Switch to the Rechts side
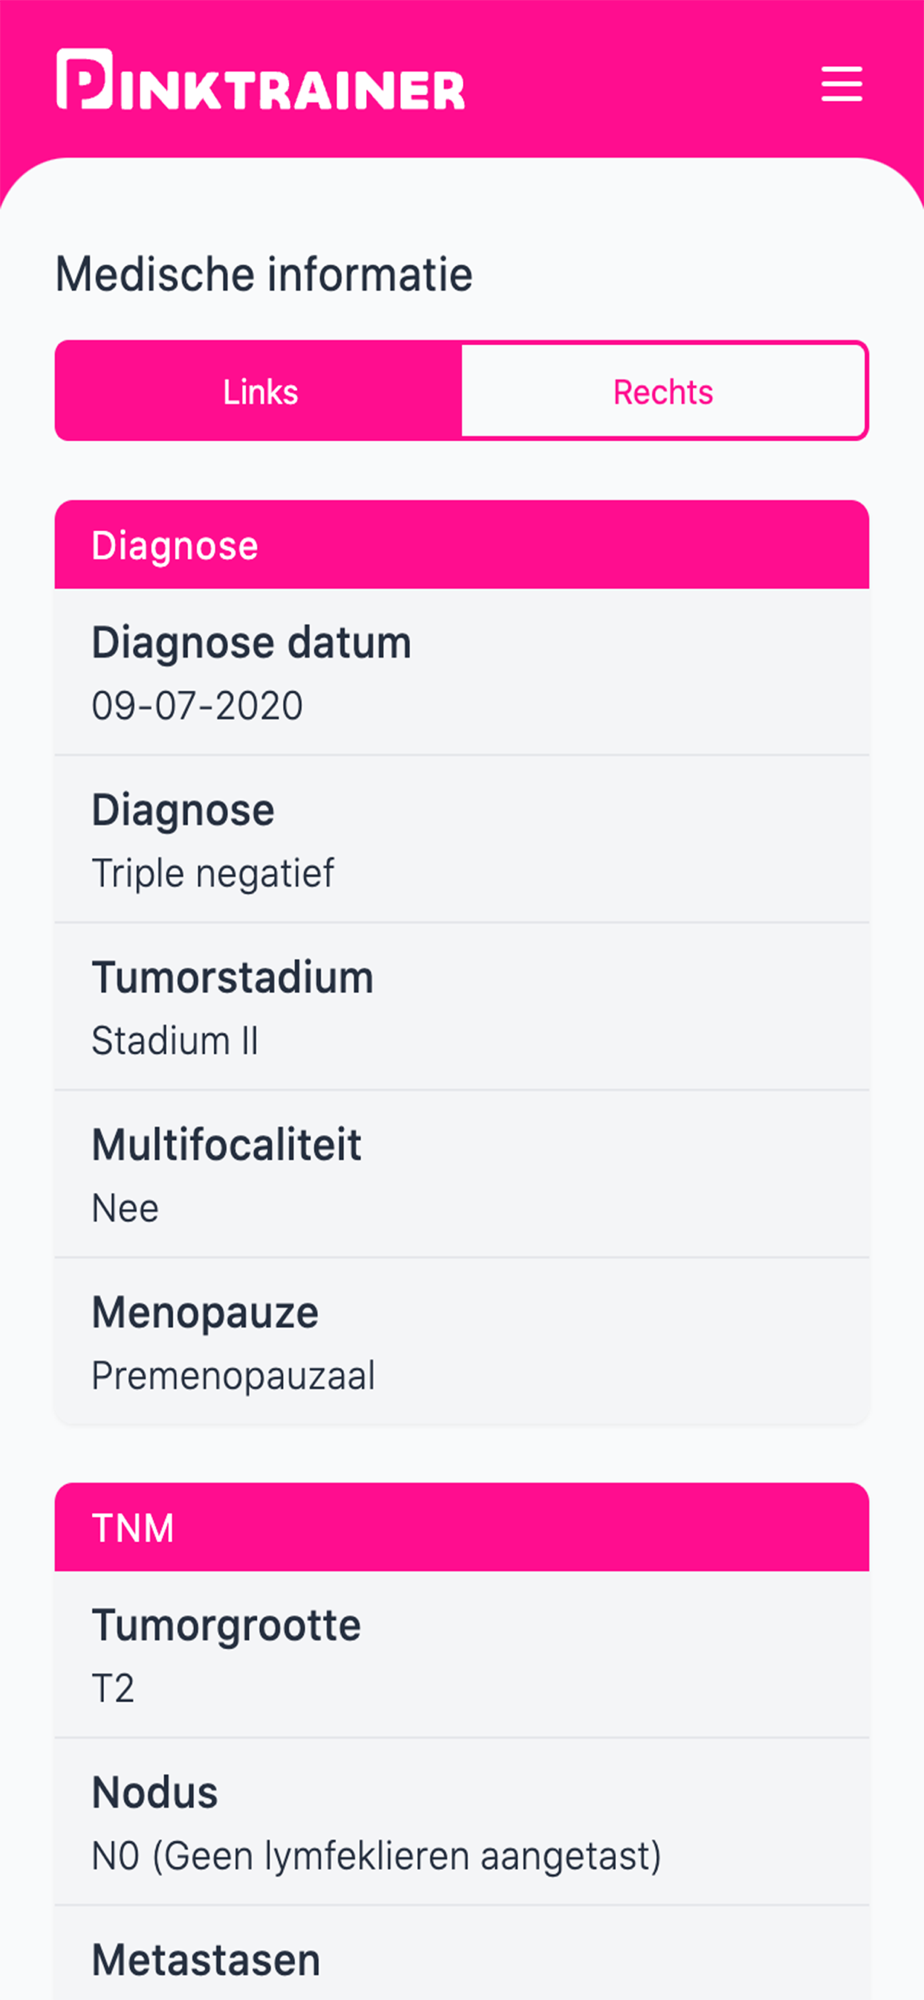The height and width of the screenshot is (2000, 924). click(664, 391)
